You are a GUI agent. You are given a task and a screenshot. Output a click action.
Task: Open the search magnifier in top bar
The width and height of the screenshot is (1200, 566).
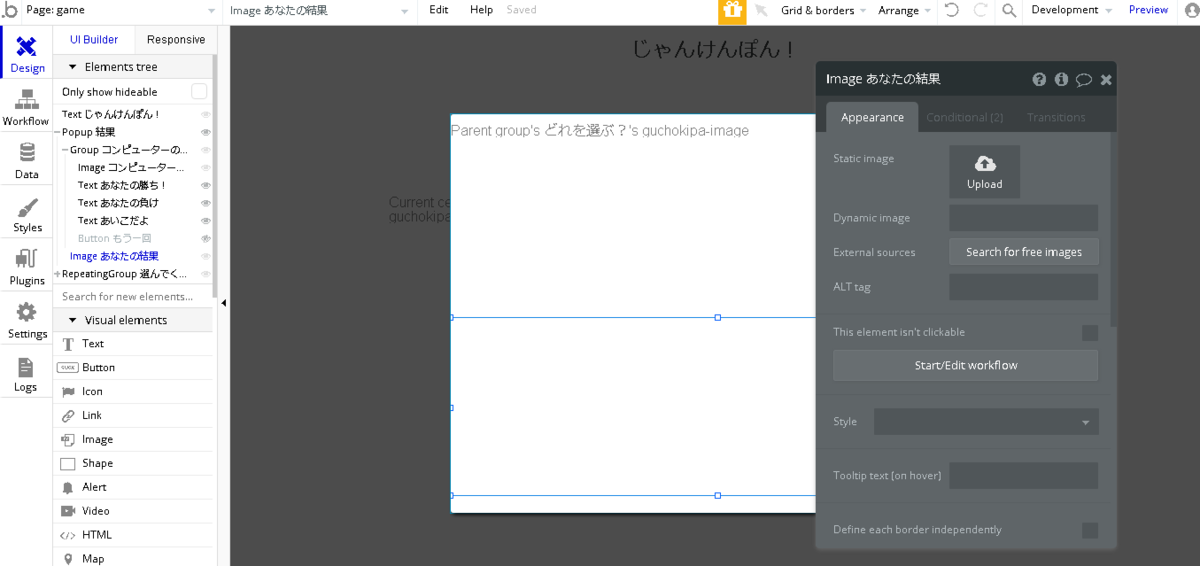pyautogui.click(x=1009, y=10)
